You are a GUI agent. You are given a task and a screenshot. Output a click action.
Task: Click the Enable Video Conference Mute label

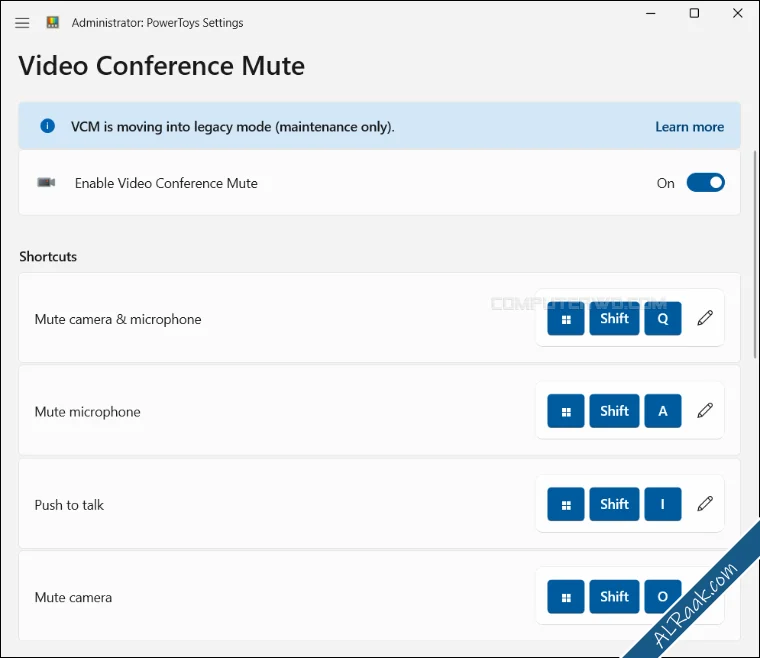pyautogui.click(x=166, y=183)
